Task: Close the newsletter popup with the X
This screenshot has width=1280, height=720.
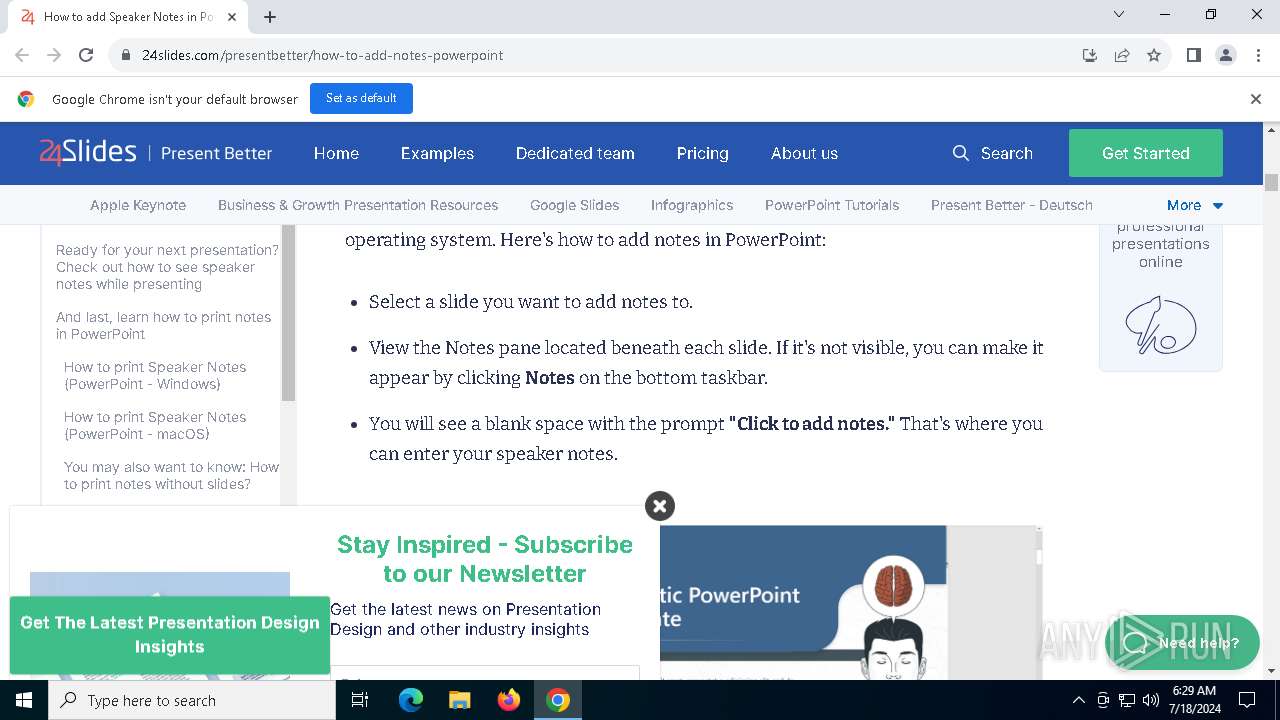Action: tap(660, 506)
